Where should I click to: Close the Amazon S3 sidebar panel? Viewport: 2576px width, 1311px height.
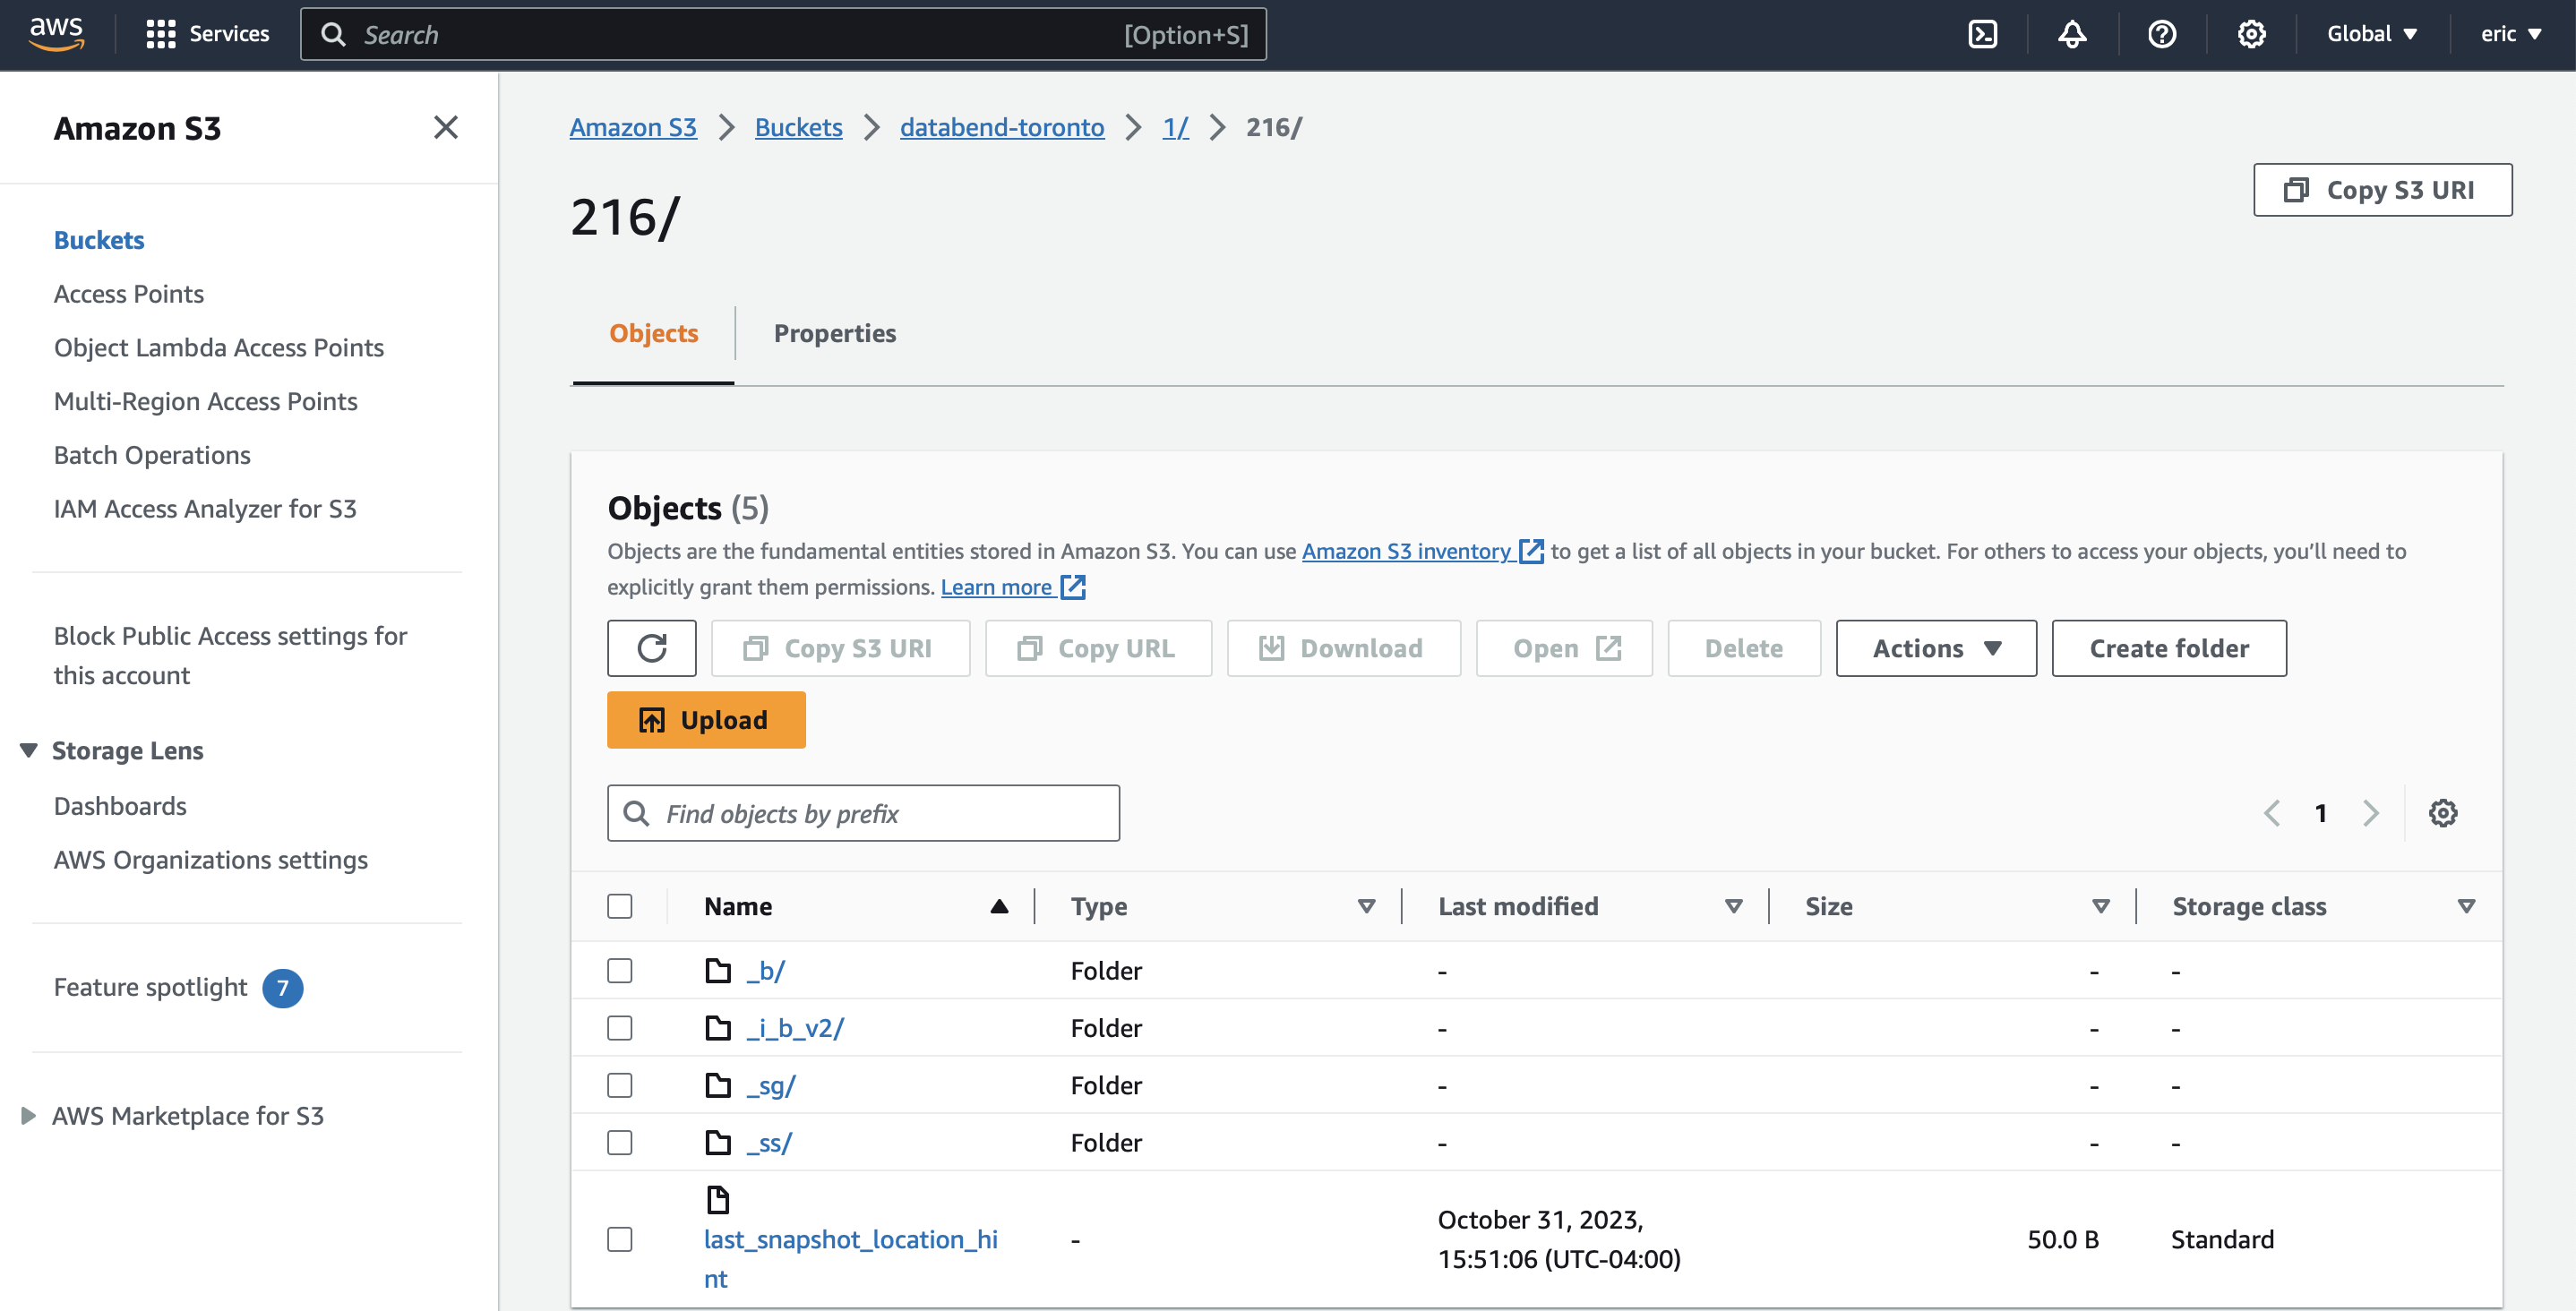pos(446,127)
